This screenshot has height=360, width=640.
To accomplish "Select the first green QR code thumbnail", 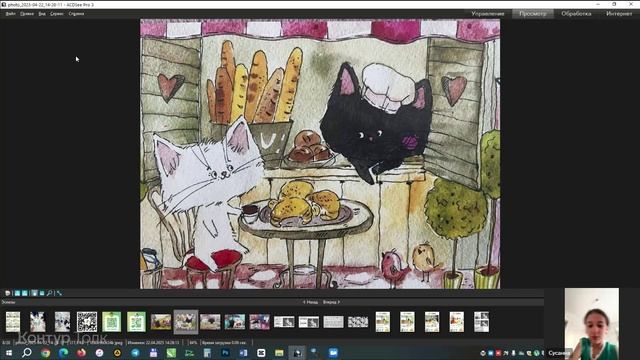I will 111,322.
